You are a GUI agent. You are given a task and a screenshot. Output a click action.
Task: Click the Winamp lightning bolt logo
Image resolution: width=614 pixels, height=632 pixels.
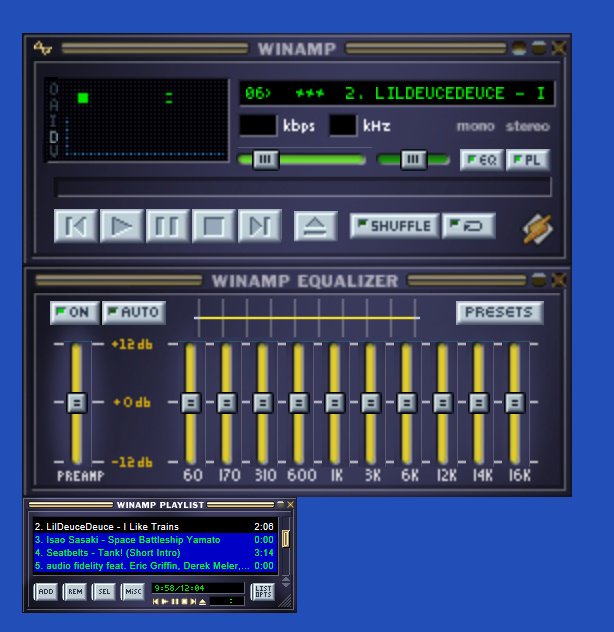538,228
